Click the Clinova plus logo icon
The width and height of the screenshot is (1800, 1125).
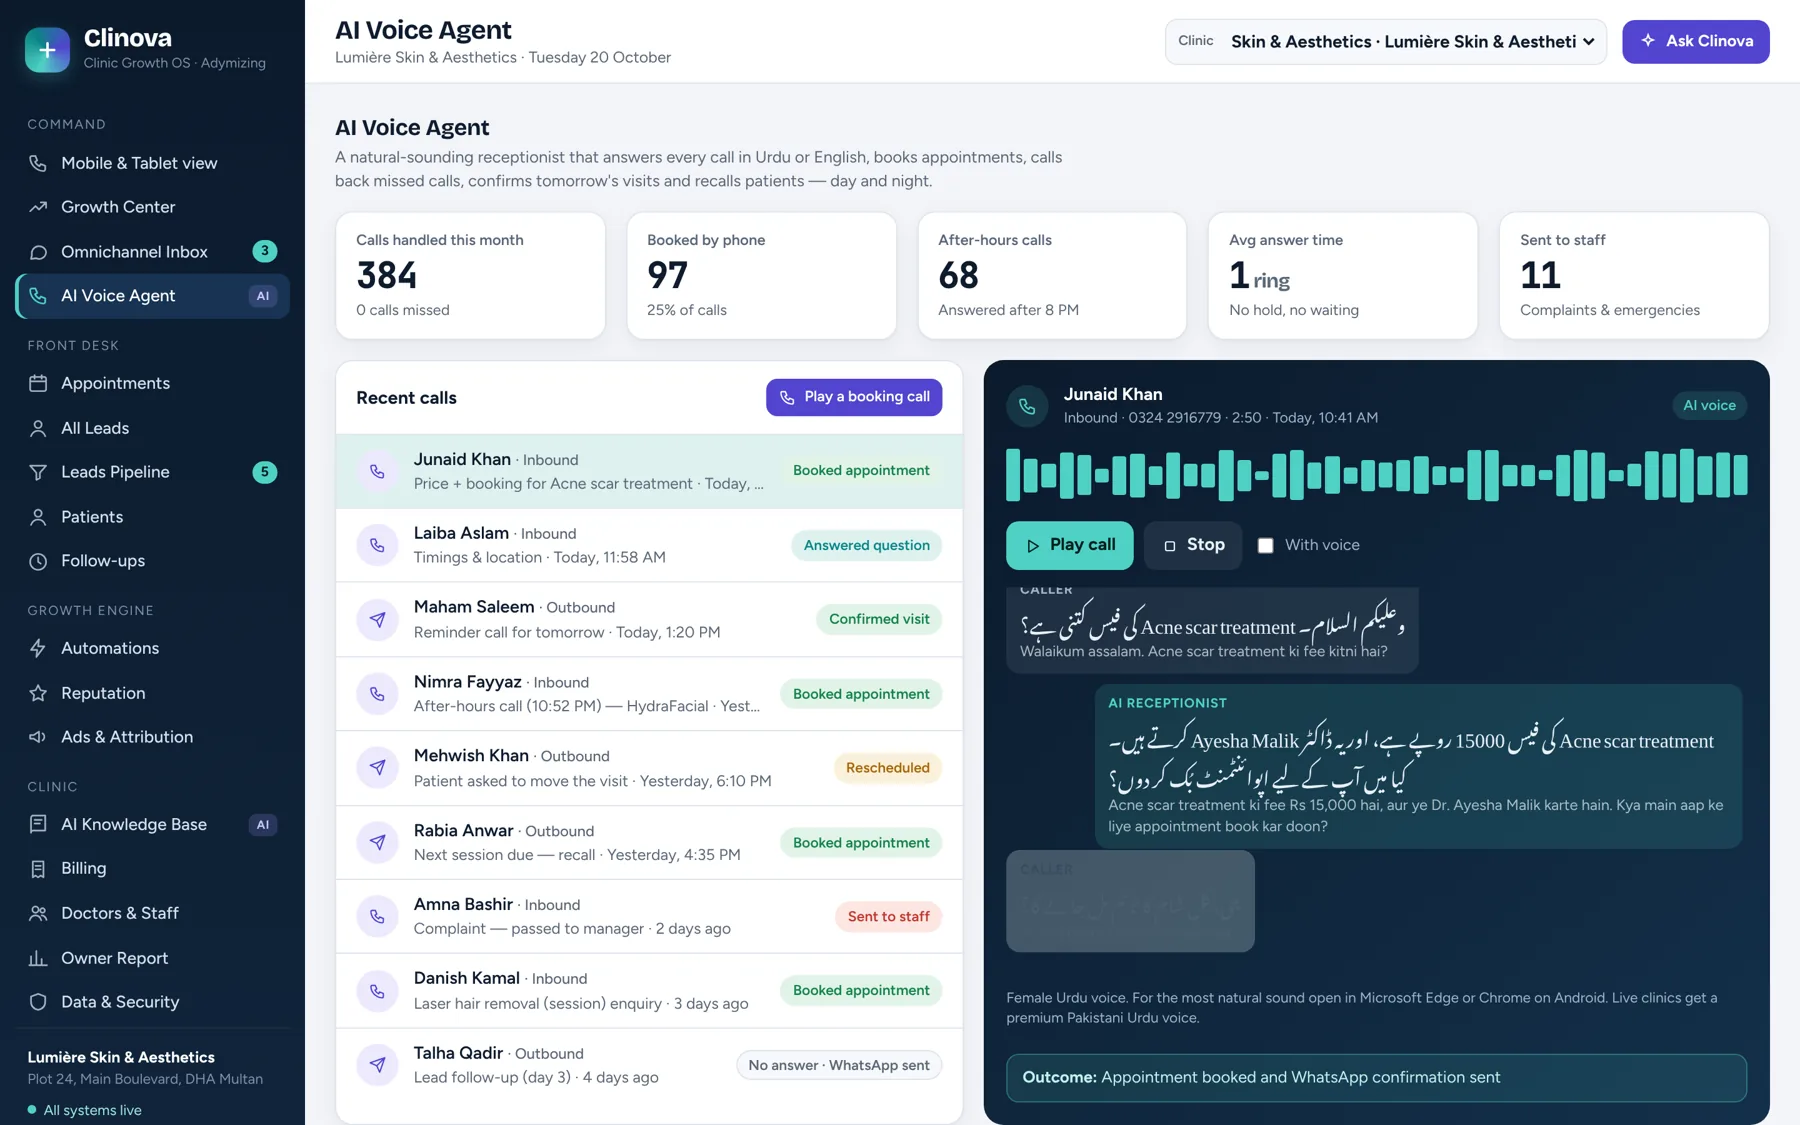point(47,50)
